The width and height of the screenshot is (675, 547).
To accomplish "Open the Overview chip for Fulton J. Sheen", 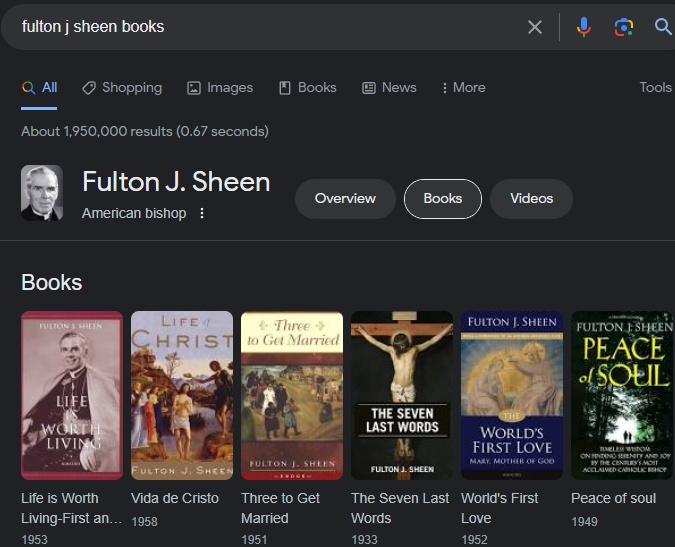I will (x=345, y=199).
